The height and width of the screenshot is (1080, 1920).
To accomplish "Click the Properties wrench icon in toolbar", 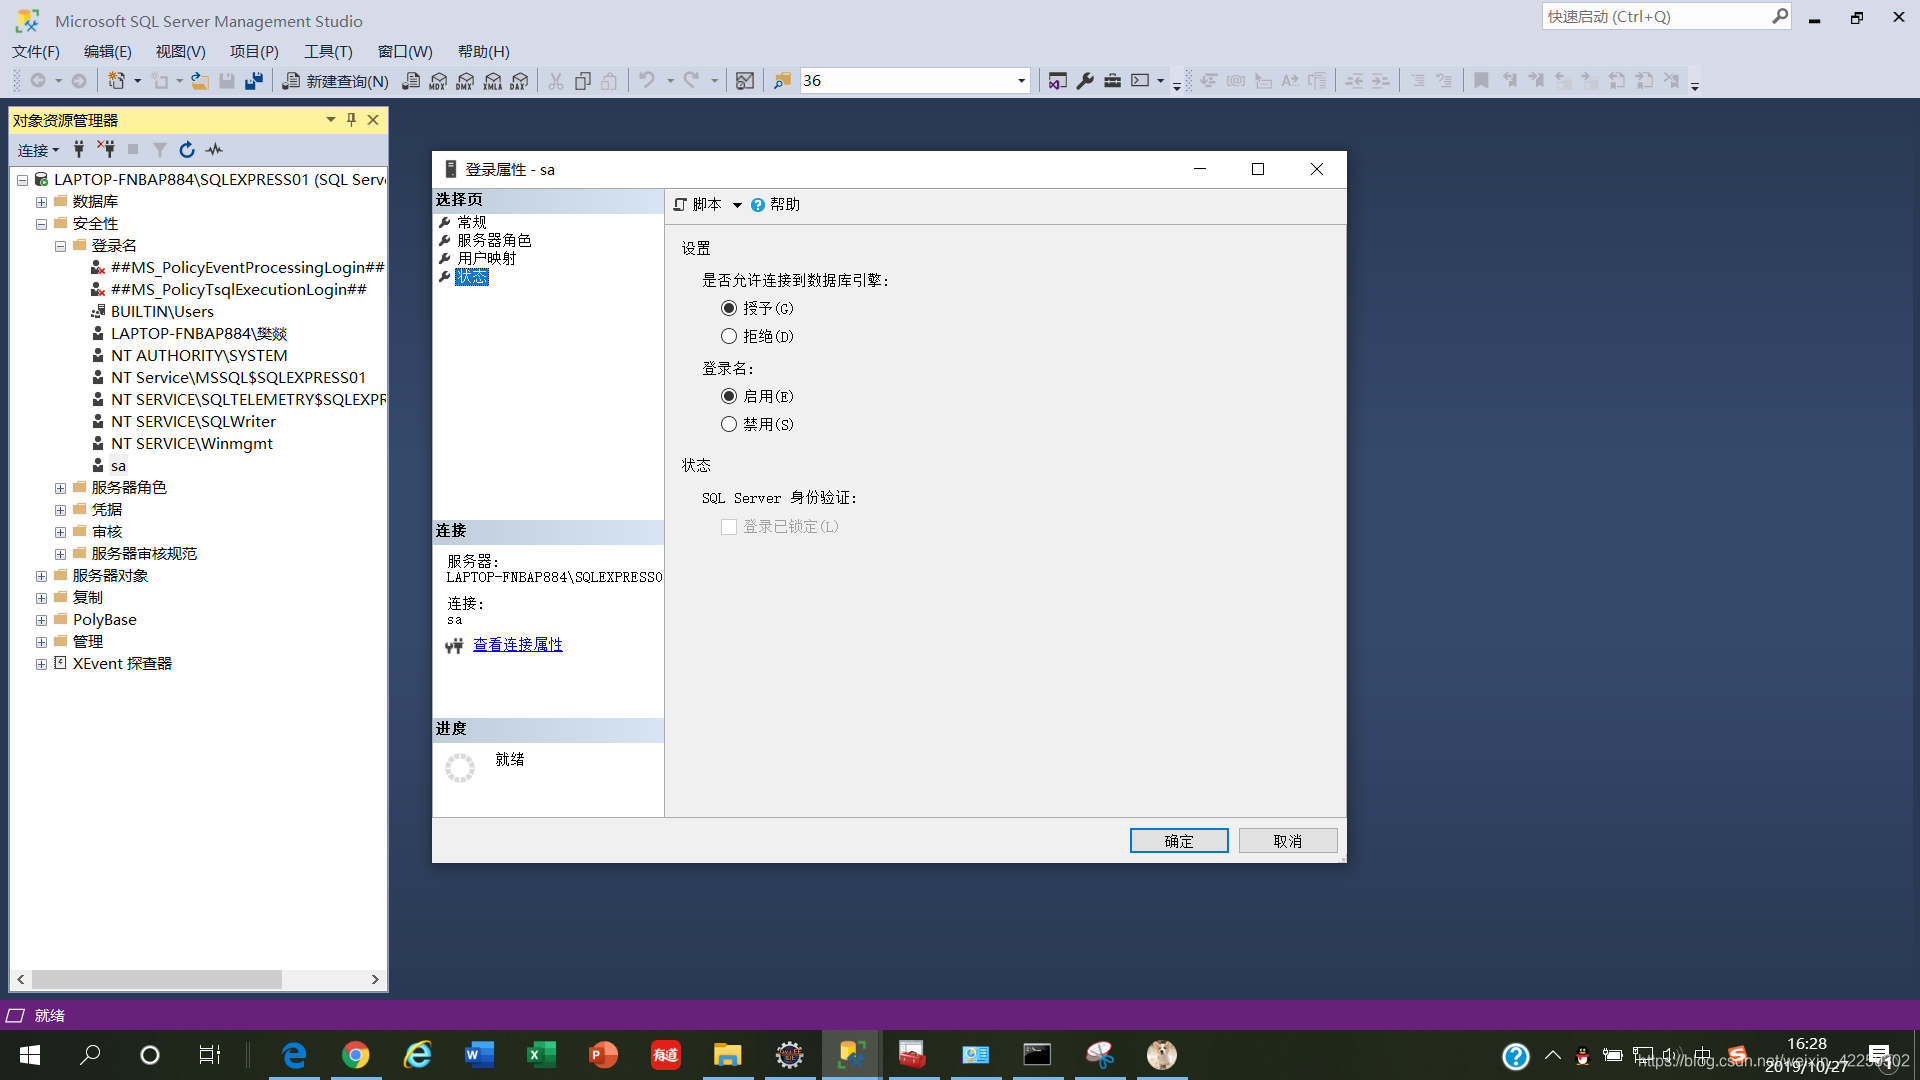I will [x=1085, y=81].
